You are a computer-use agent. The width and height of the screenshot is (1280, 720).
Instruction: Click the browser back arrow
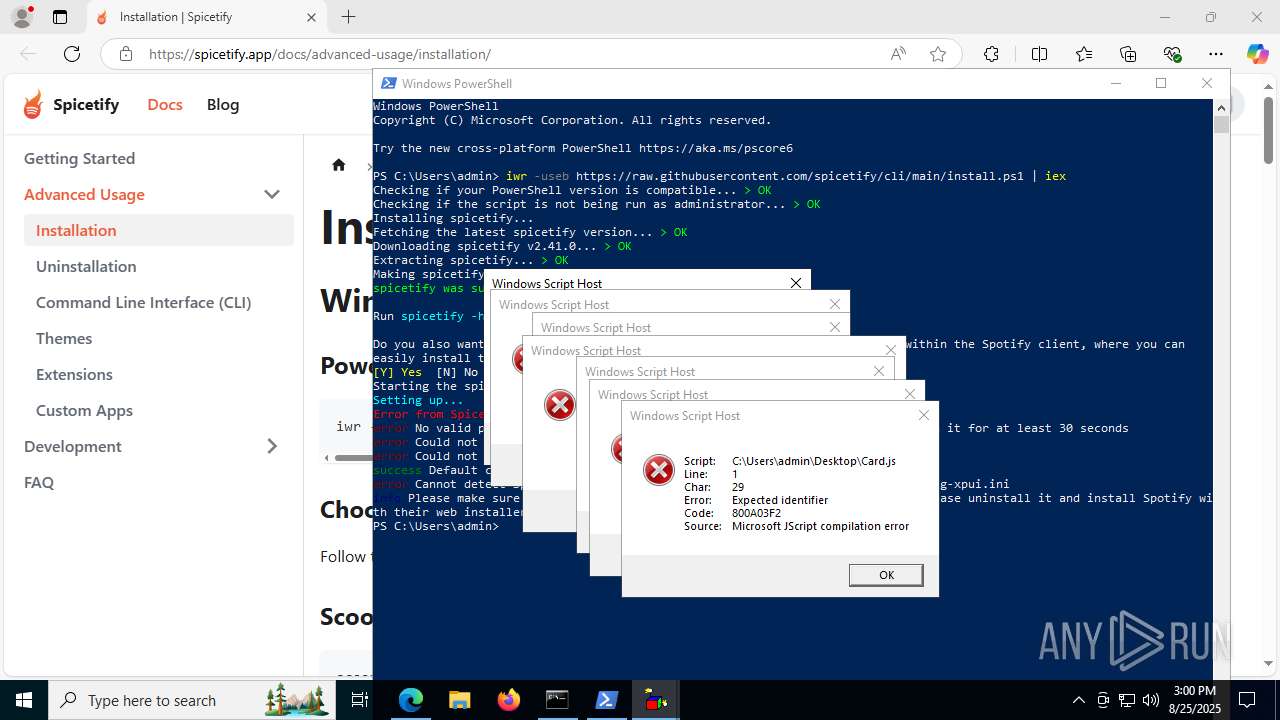pos(28,54)
